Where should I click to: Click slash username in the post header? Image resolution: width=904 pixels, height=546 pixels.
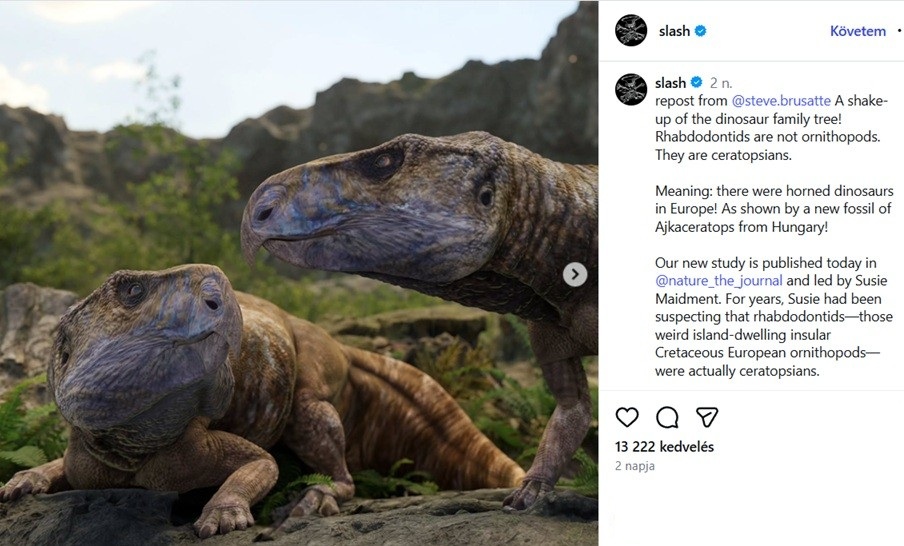click(674, 31)
